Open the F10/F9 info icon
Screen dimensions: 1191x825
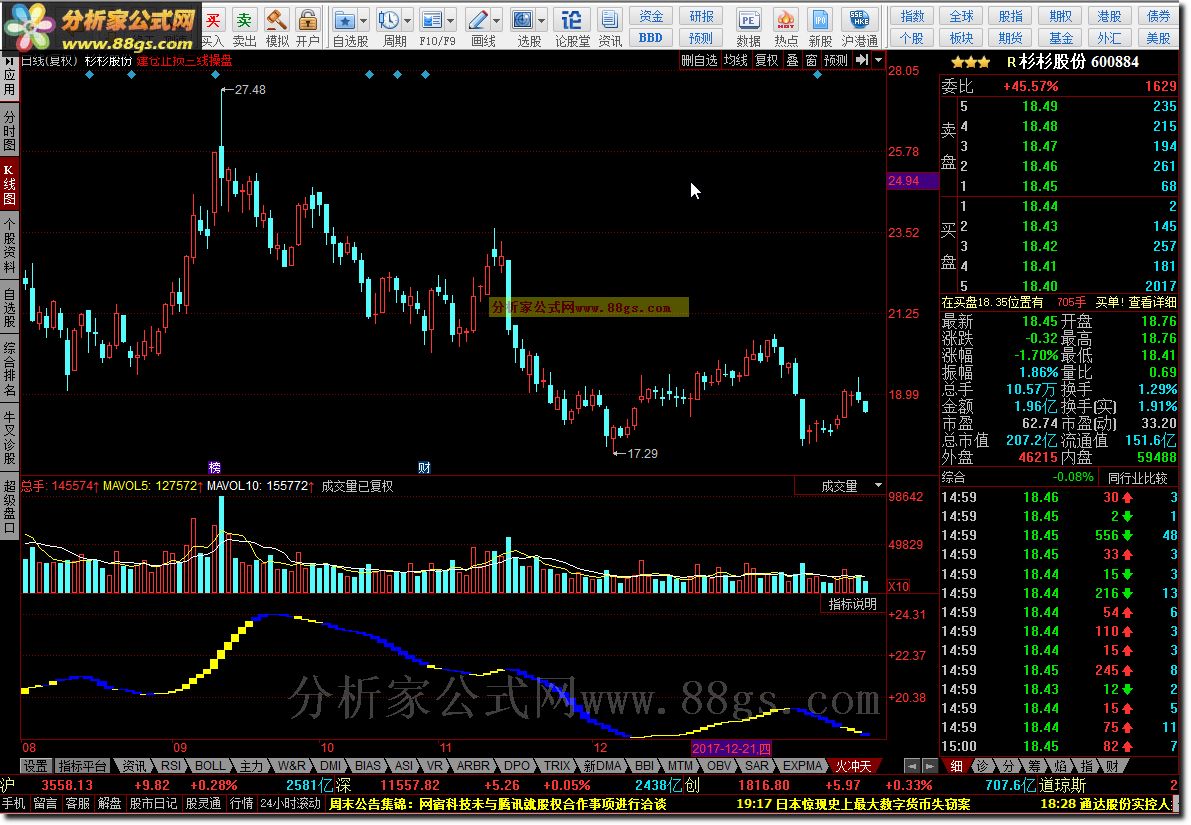(x=431, y=21)
